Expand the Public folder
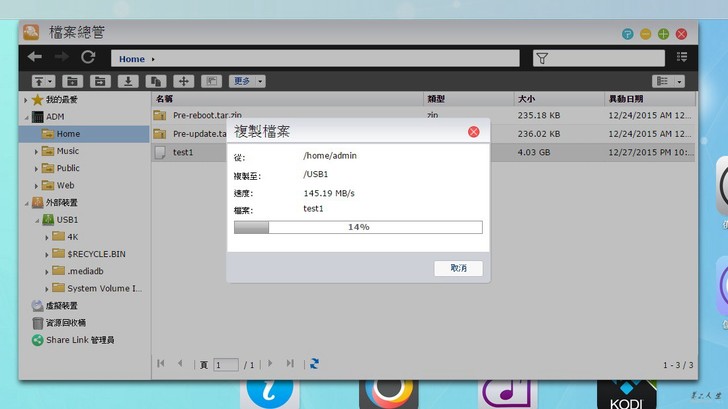 coord(36,169)
